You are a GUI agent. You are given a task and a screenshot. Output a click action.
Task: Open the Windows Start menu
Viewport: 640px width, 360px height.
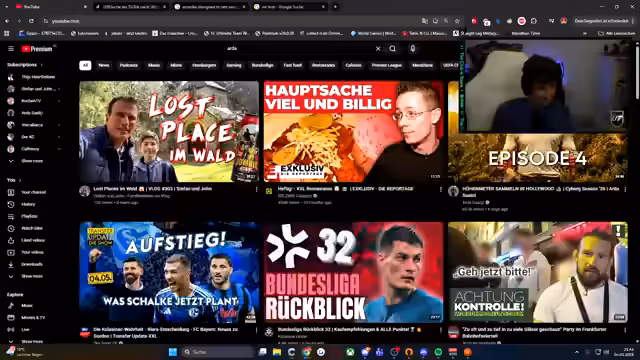click(173, 352)
